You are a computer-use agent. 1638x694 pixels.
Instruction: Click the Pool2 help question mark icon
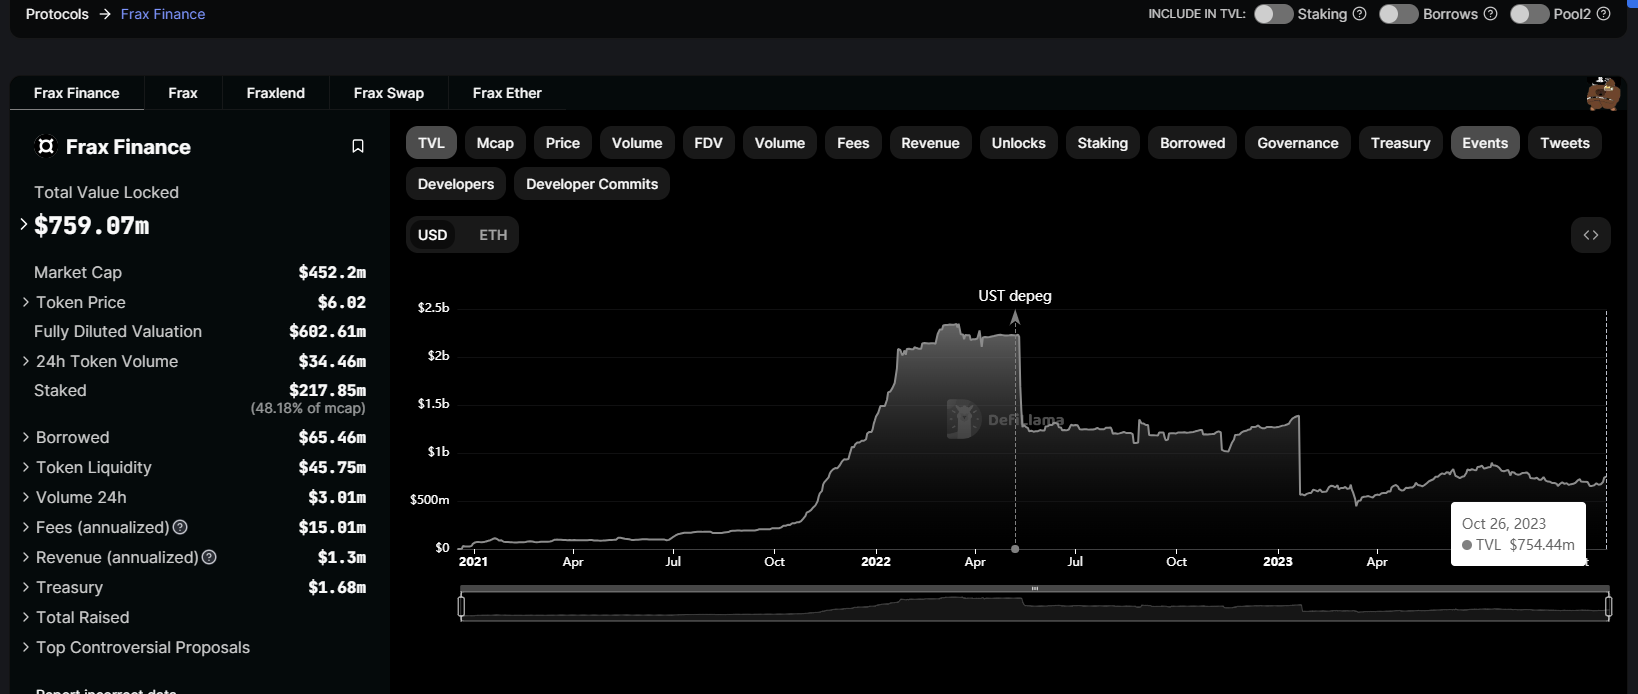point(1604,14)
